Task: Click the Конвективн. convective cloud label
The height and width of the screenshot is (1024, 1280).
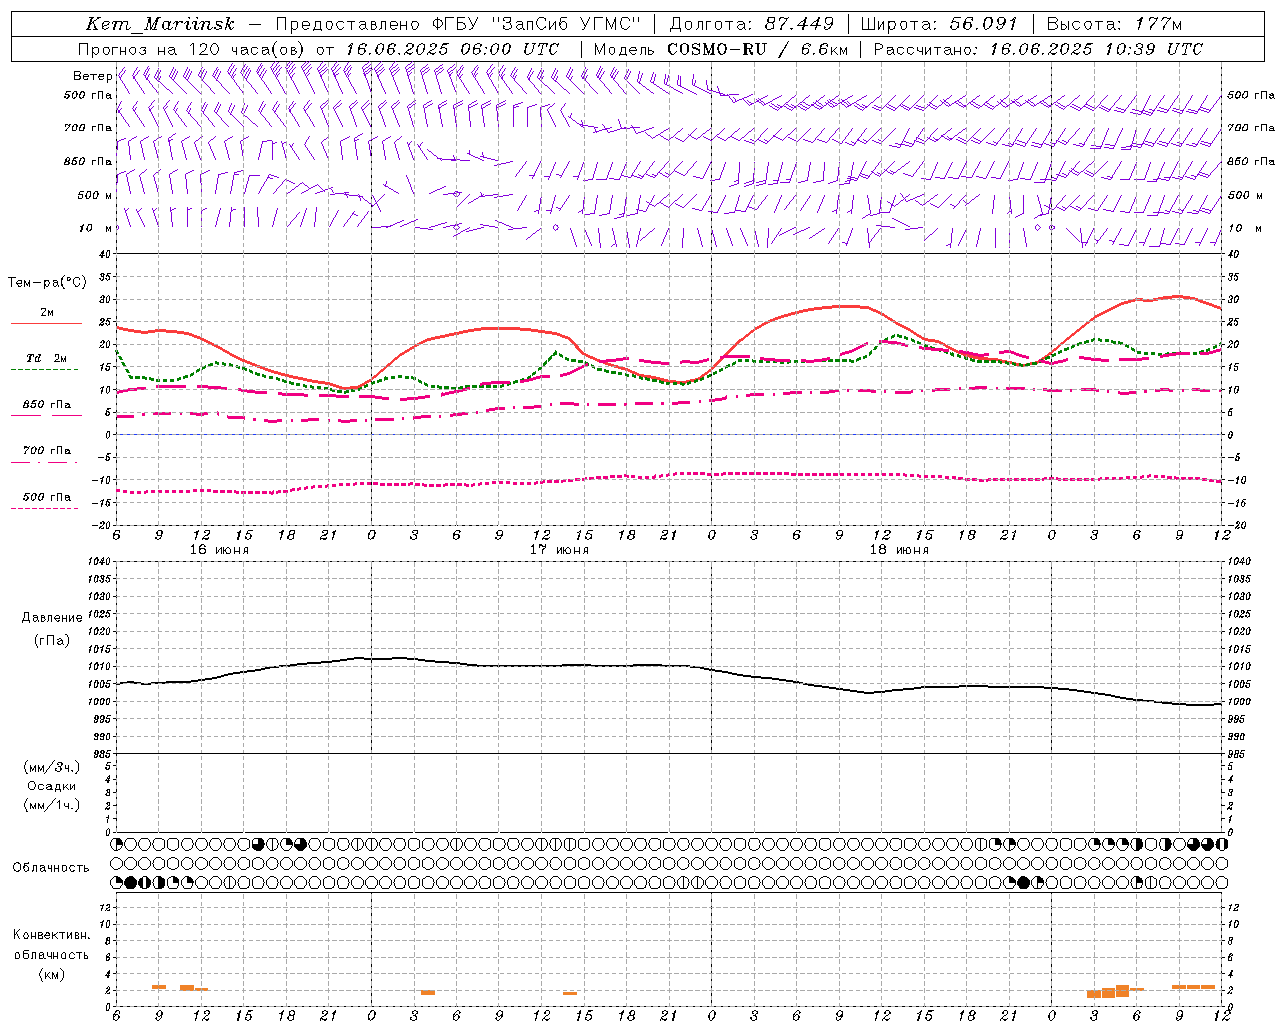Action: (52, 935)
